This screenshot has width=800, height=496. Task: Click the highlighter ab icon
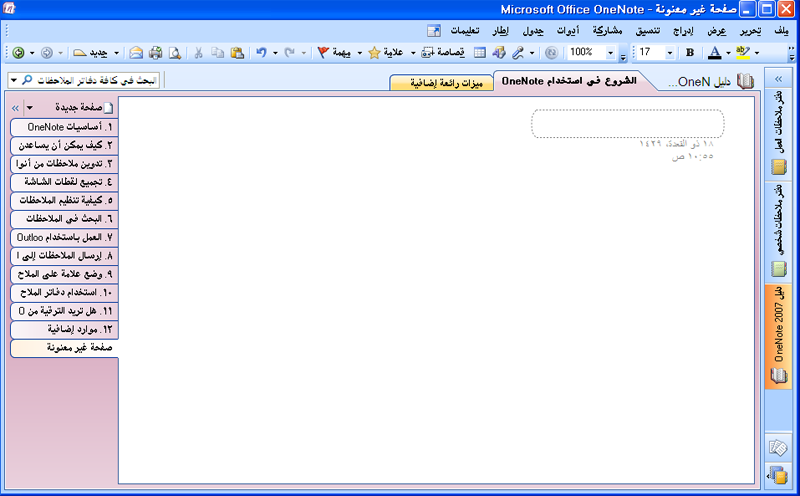743,53
